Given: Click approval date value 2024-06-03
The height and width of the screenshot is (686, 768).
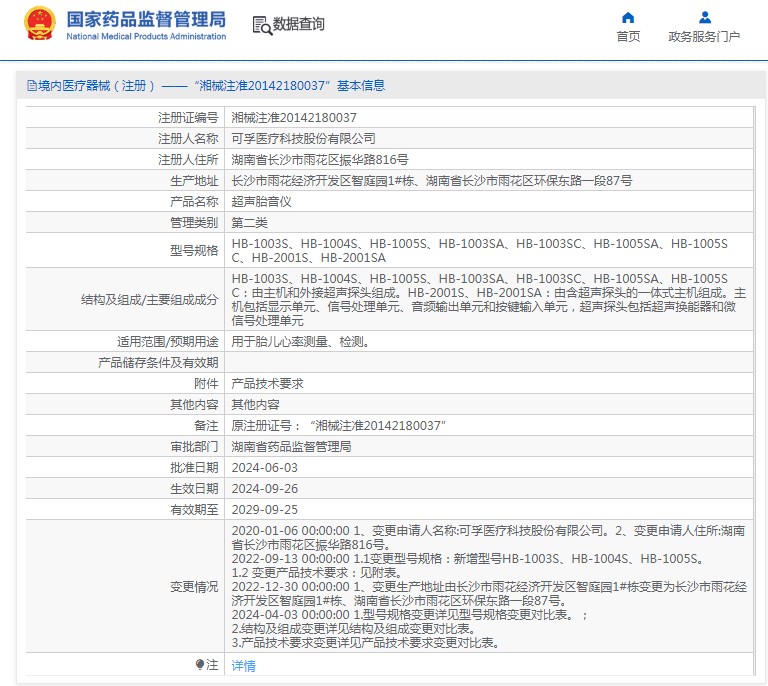Looking at the screenshot, I should (265, 467).
